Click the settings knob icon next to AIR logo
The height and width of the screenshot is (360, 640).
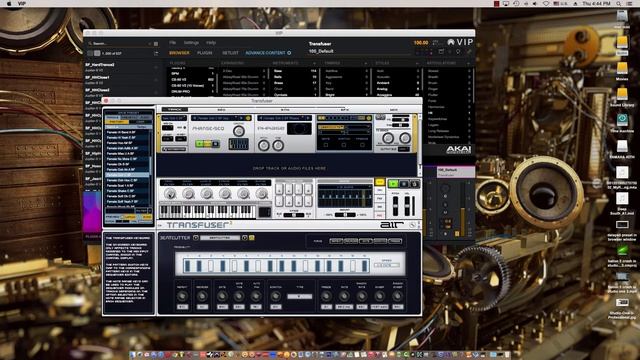click(412, 225)
